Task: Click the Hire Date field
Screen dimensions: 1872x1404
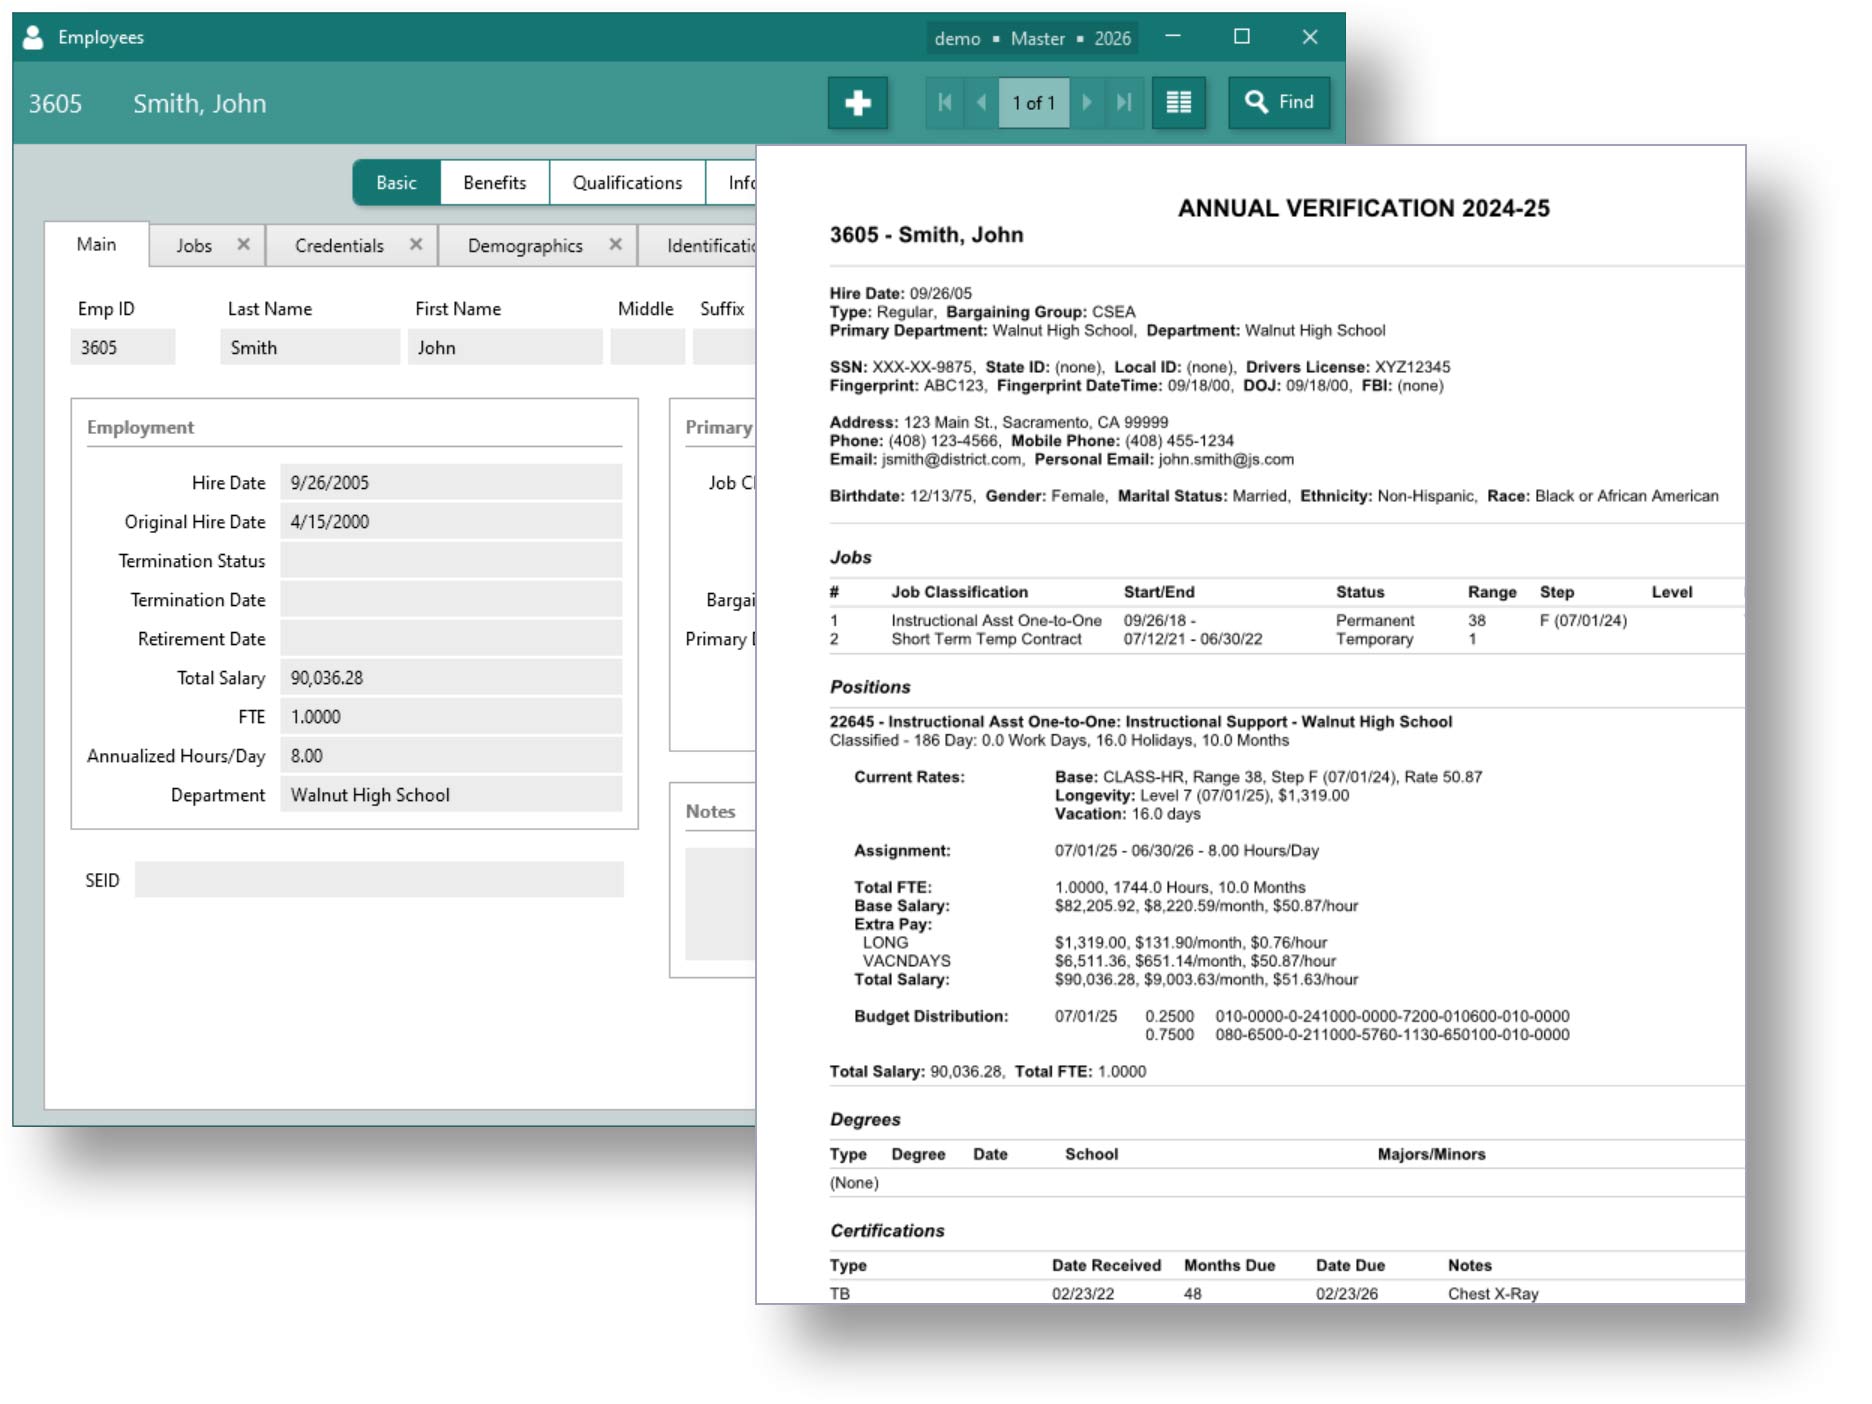Action: 450,483
